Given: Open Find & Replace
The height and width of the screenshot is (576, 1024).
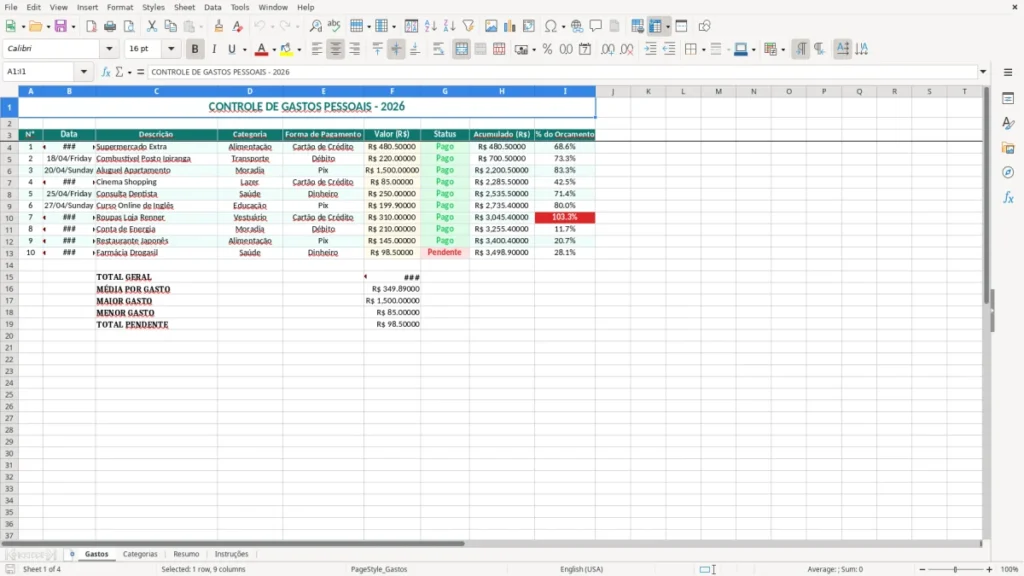Looking at the screenshot, I should [x=315, y=26].
